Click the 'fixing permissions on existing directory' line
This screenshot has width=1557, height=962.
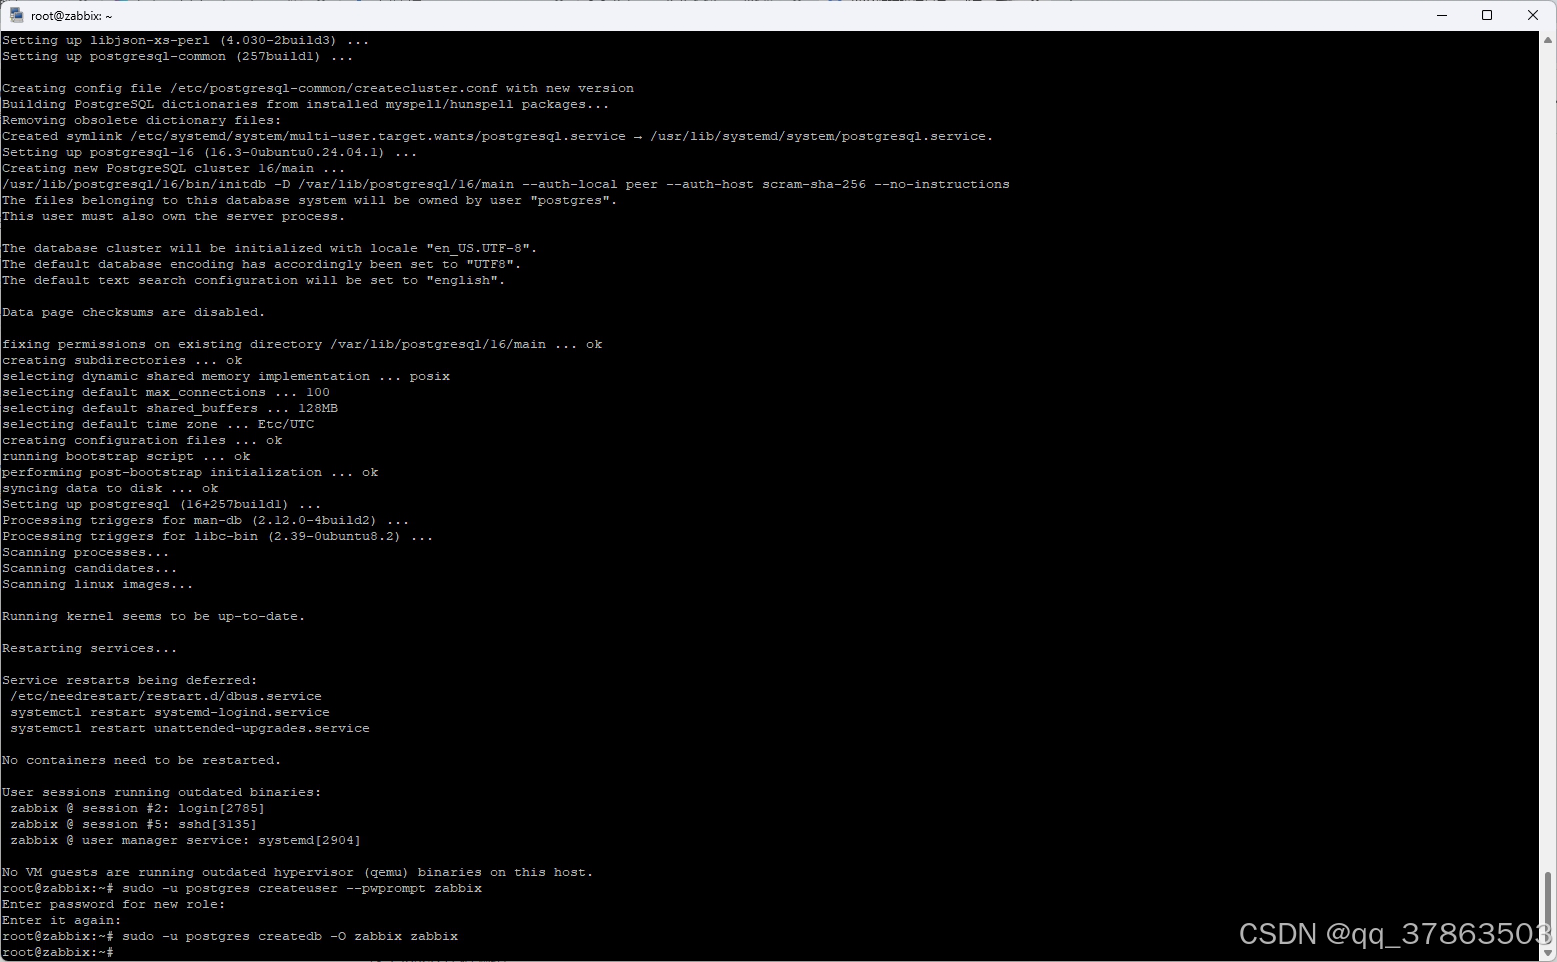302,344
